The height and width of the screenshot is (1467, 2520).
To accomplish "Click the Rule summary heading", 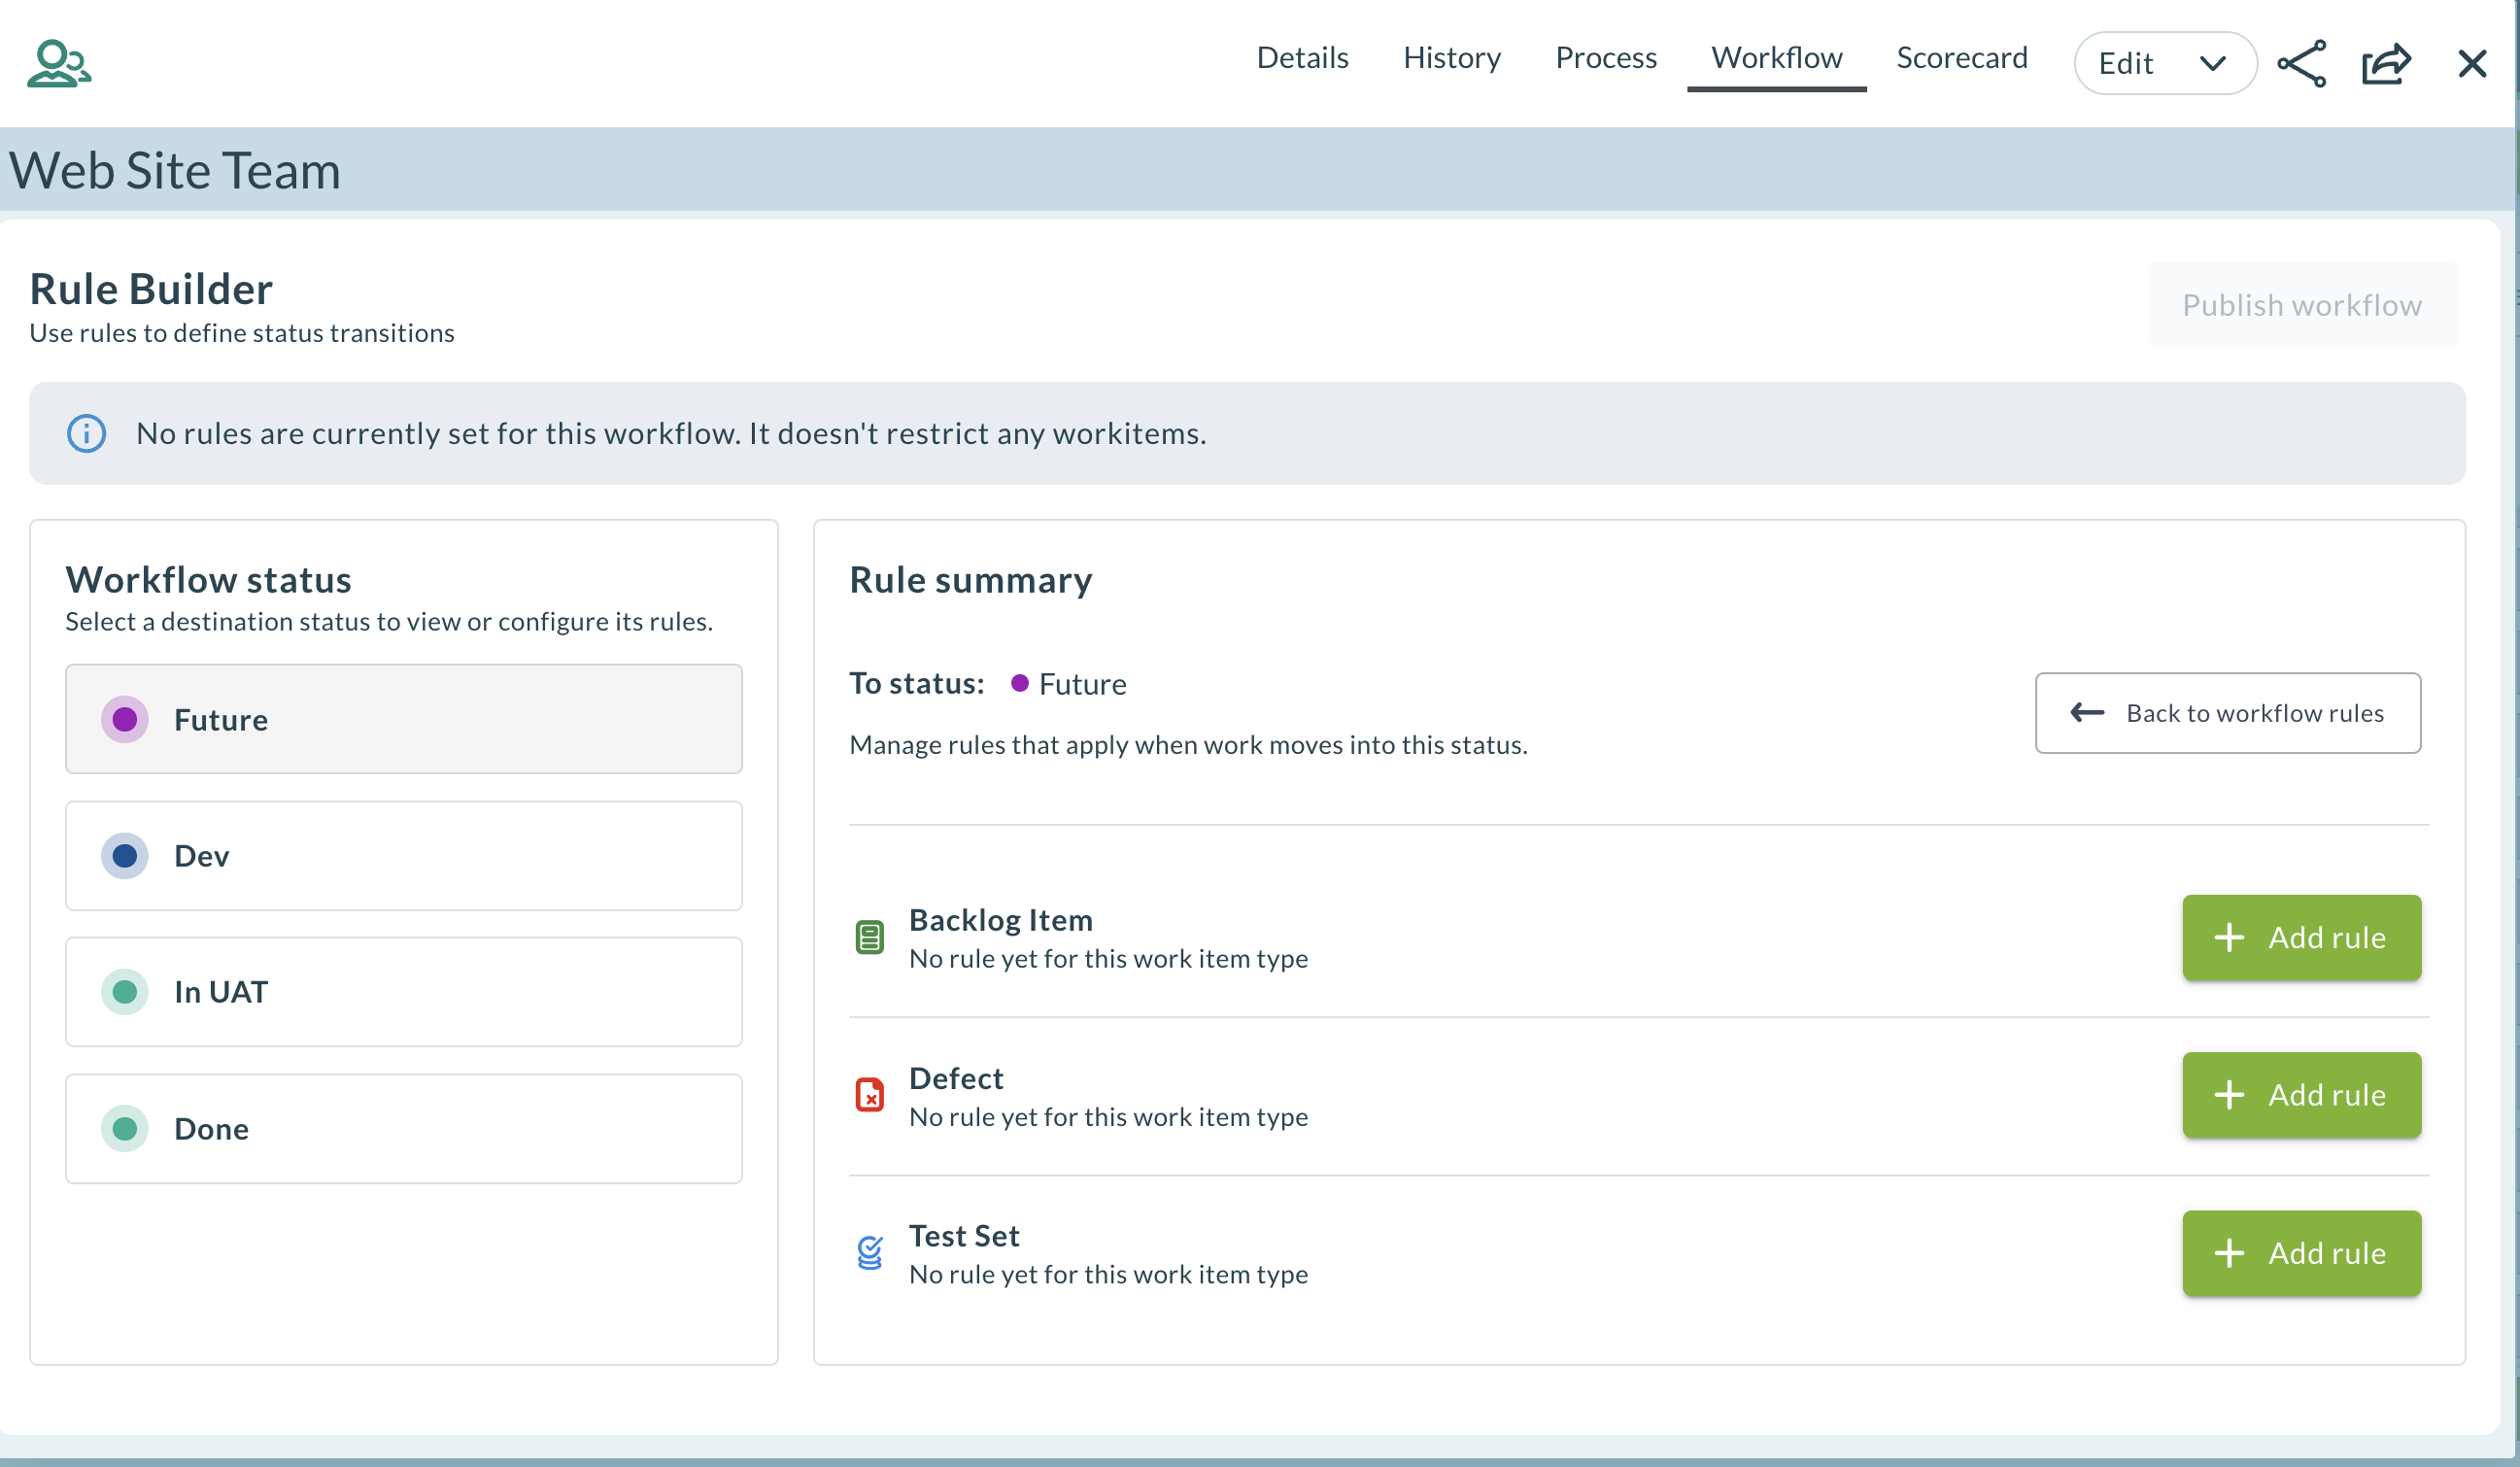I will (x=970, y=580).
